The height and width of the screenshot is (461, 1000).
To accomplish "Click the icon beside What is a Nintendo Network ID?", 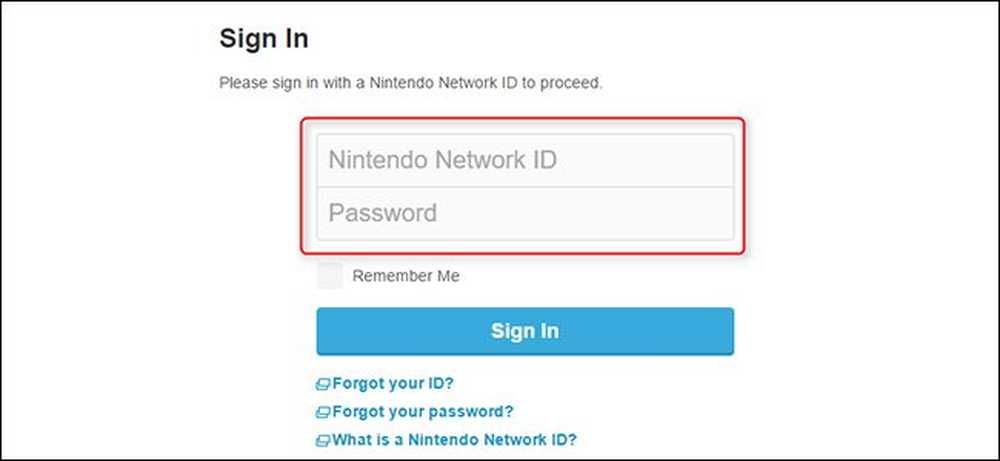I will 323,441.
